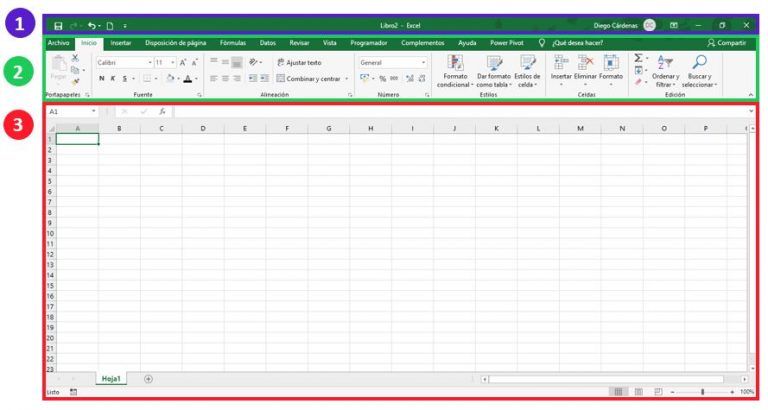The width and height of the screenshot is (768, 410).
Task: Click the AutoSum sigma icon
Action: pyautogui.click(x=638, y=59)
